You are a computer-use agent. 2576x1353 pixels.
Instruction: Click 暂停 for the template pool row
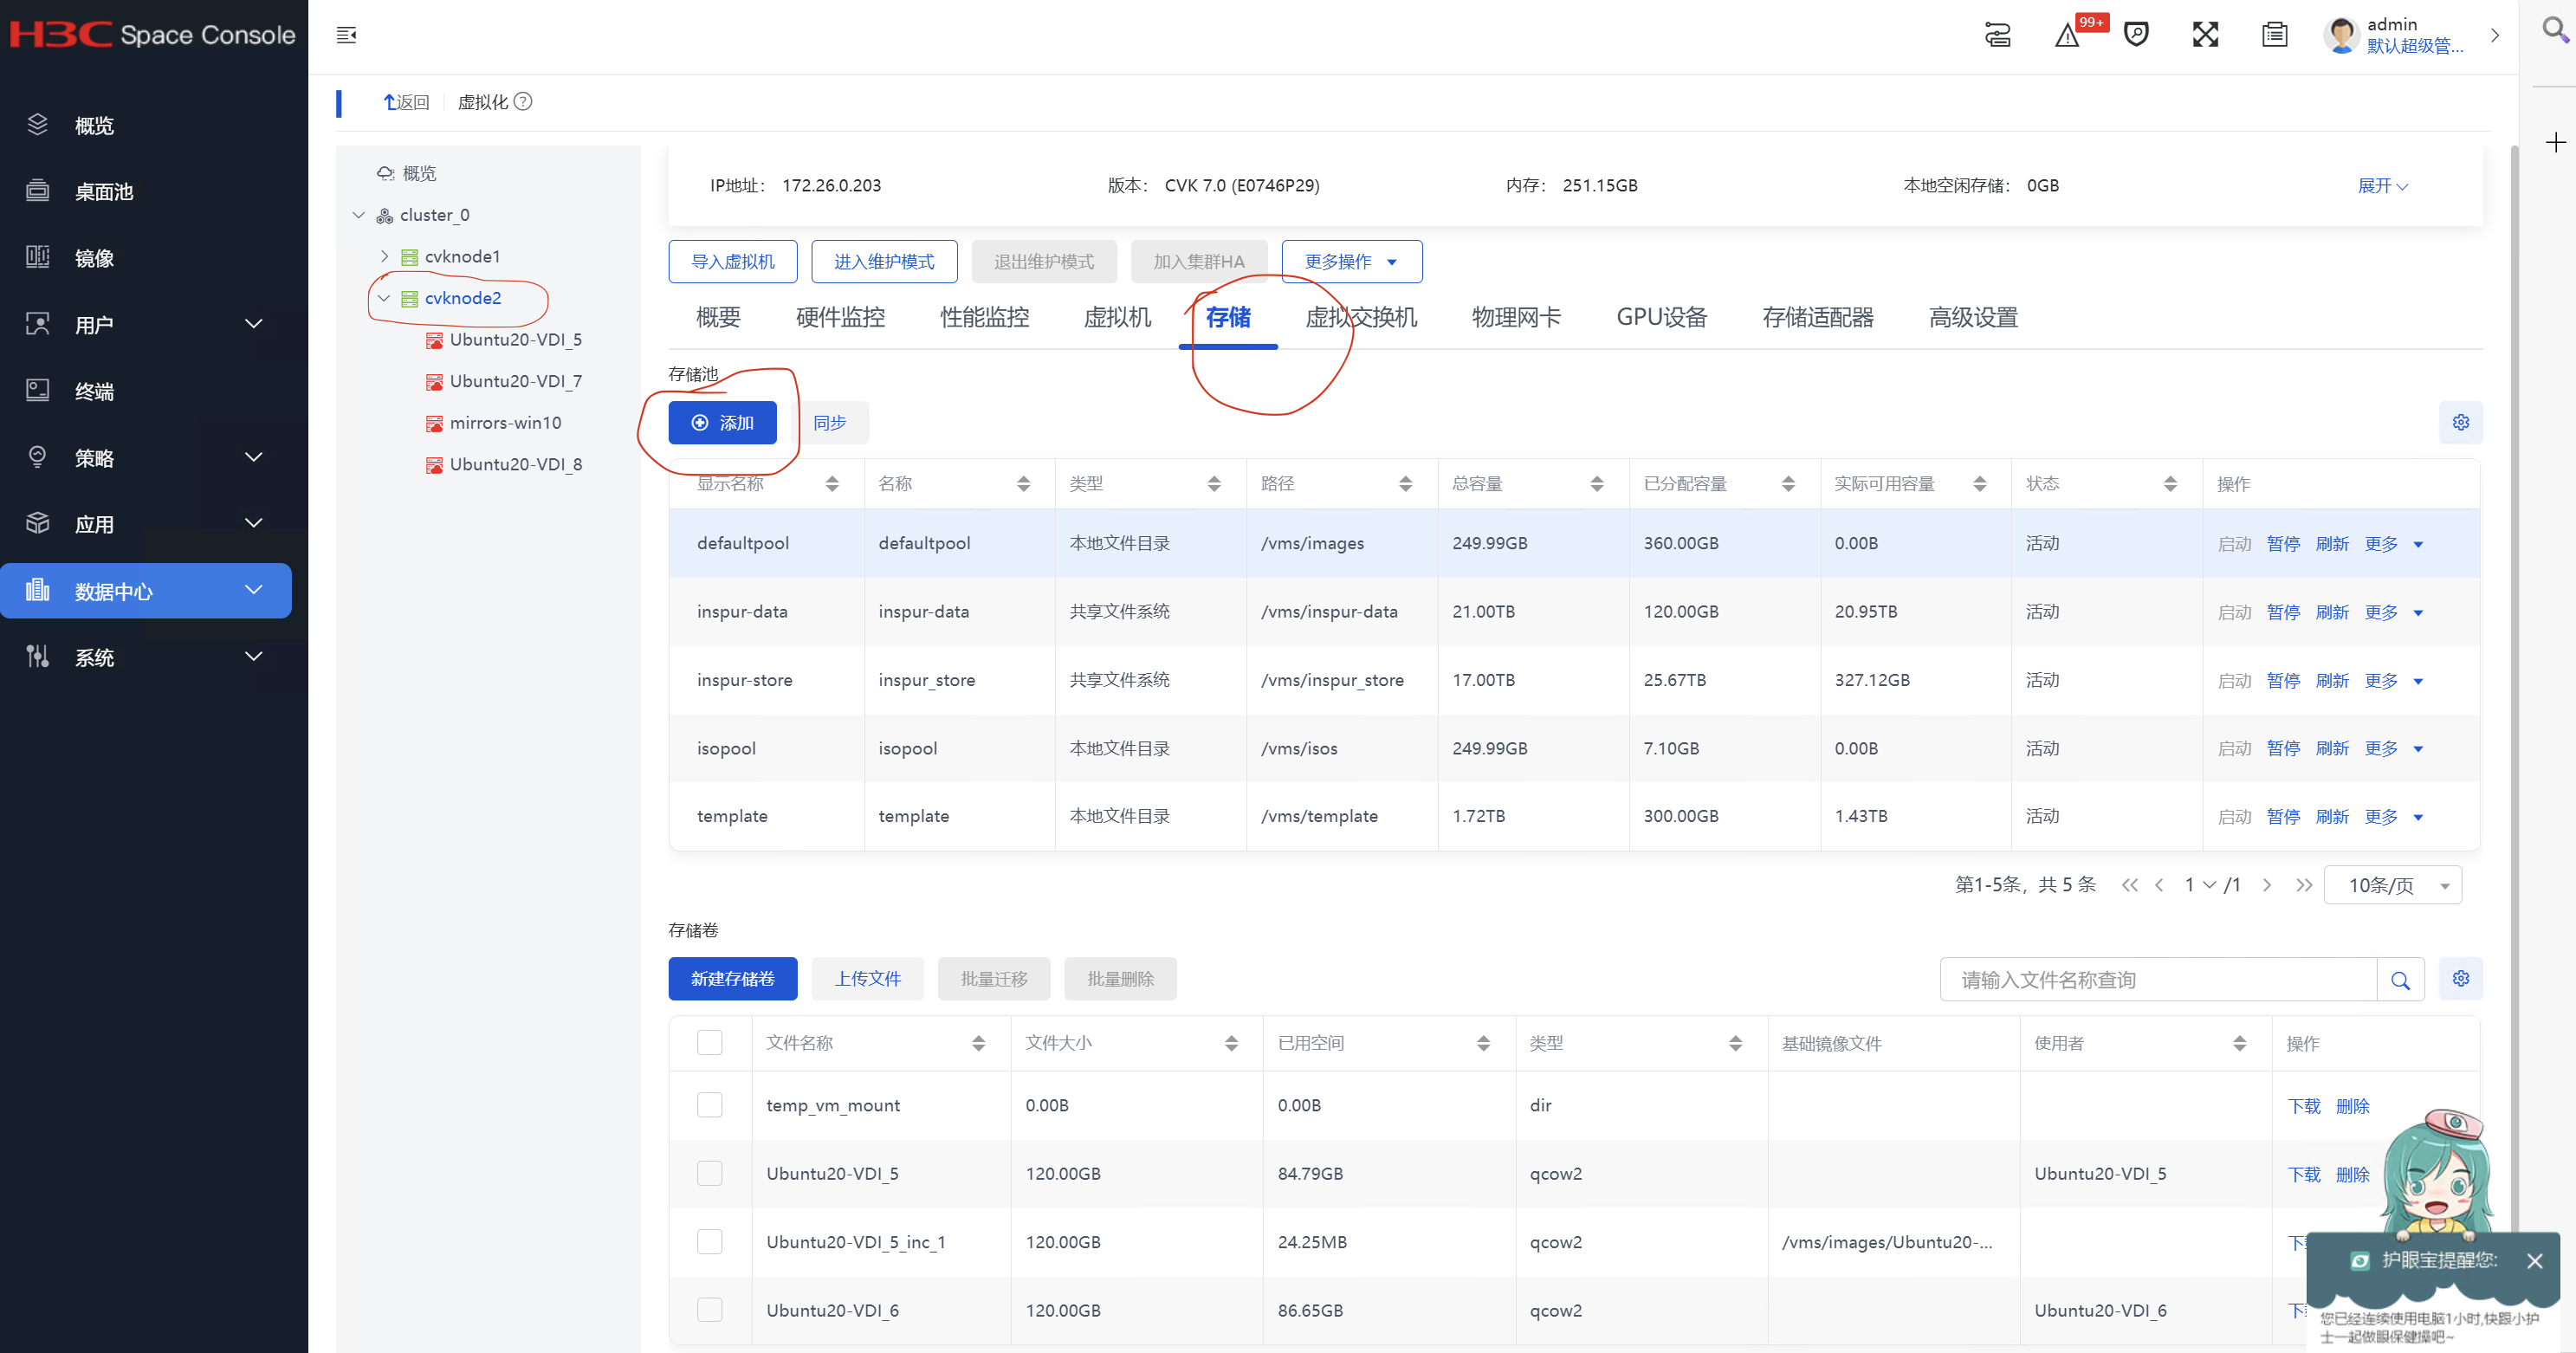pos(2283,816)
